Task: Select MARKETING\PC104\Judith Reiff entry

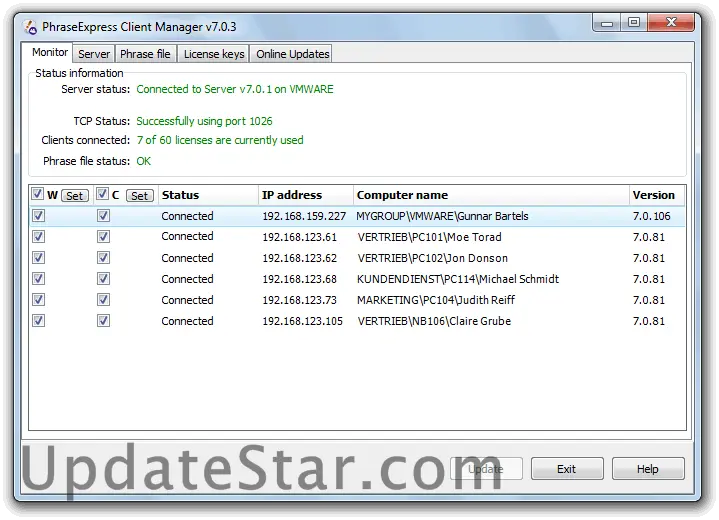Action: (436, 300)
